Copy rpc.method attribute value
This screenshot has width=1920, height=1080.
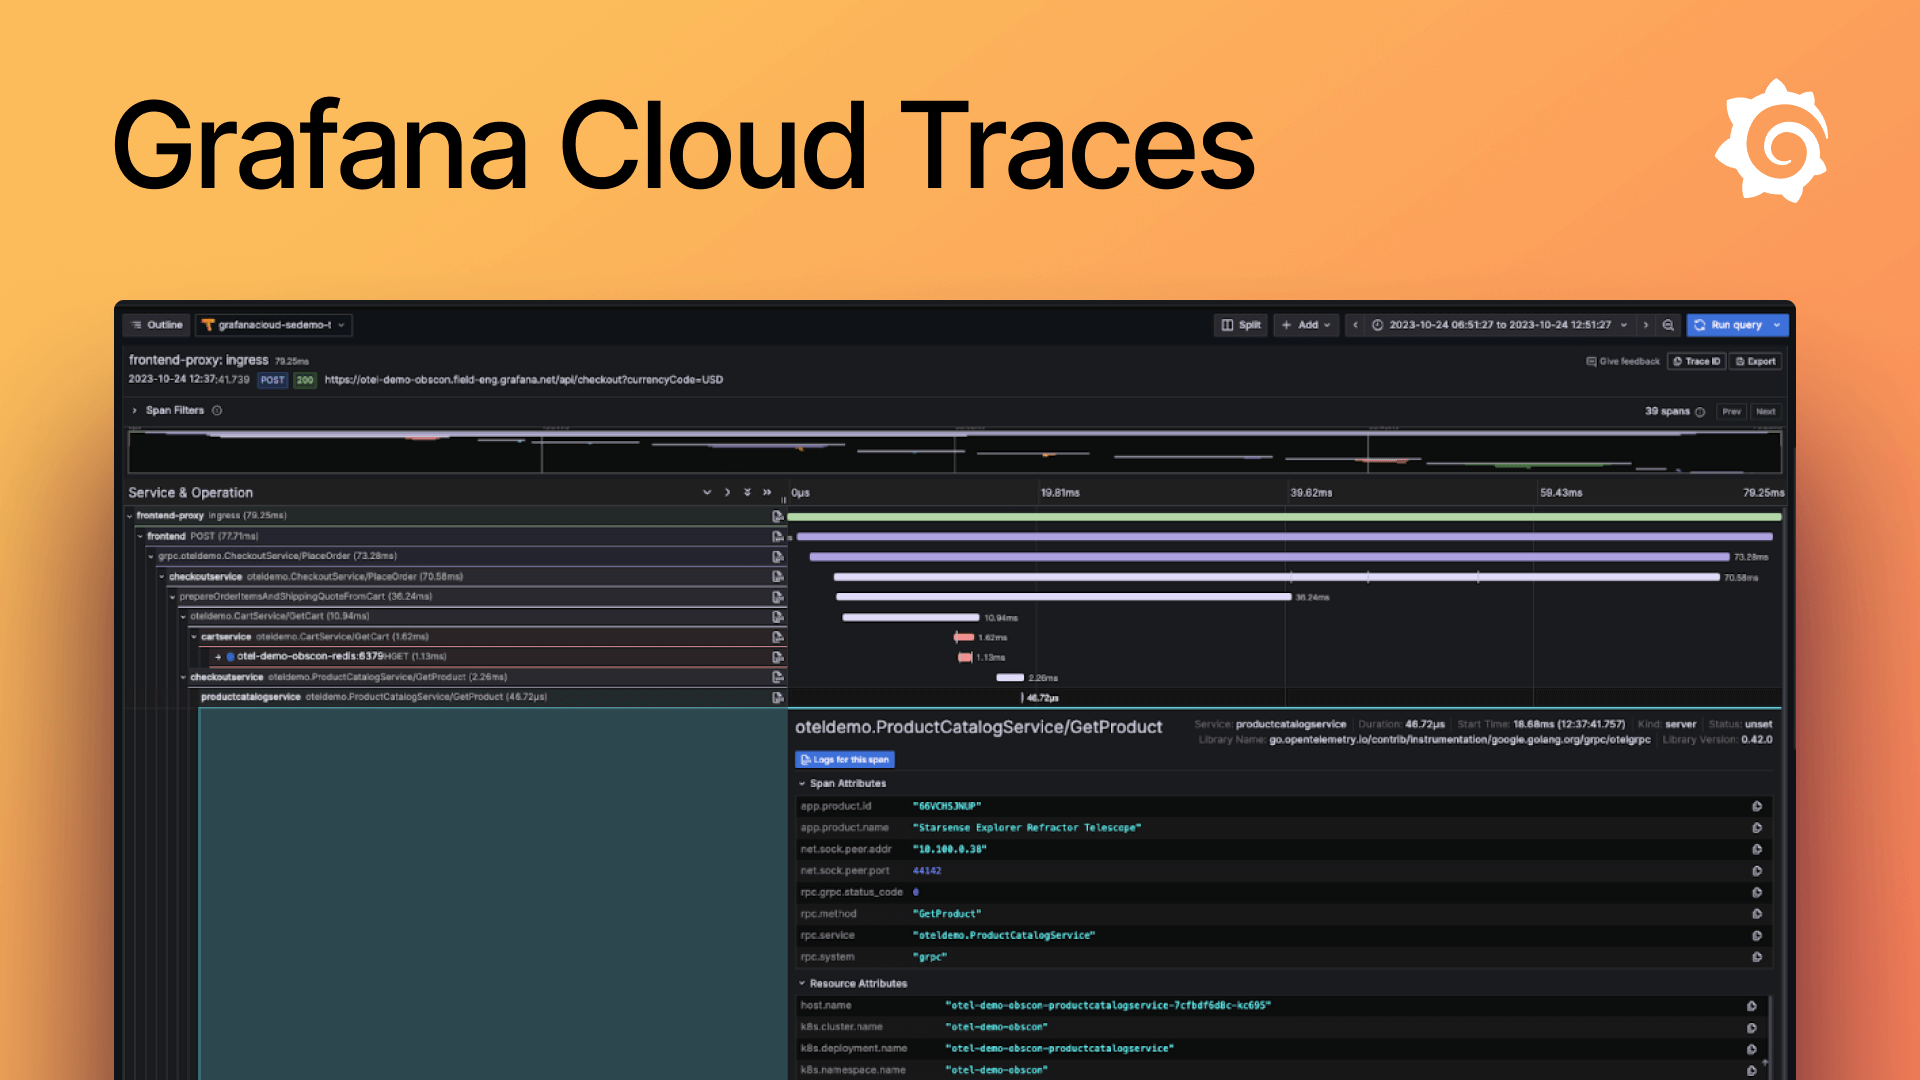click(x=1757, y=914)
